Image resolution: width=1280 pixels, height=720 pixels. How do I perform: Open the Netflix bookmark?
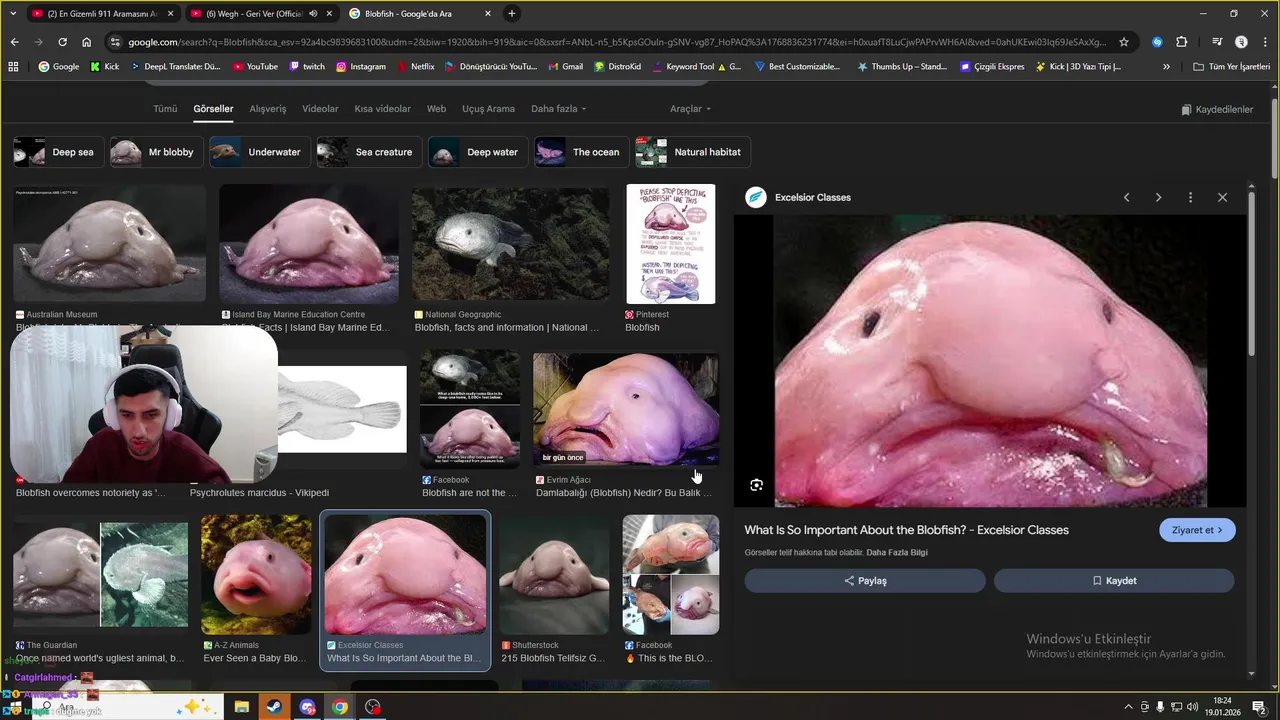click(x=415, y=66)
